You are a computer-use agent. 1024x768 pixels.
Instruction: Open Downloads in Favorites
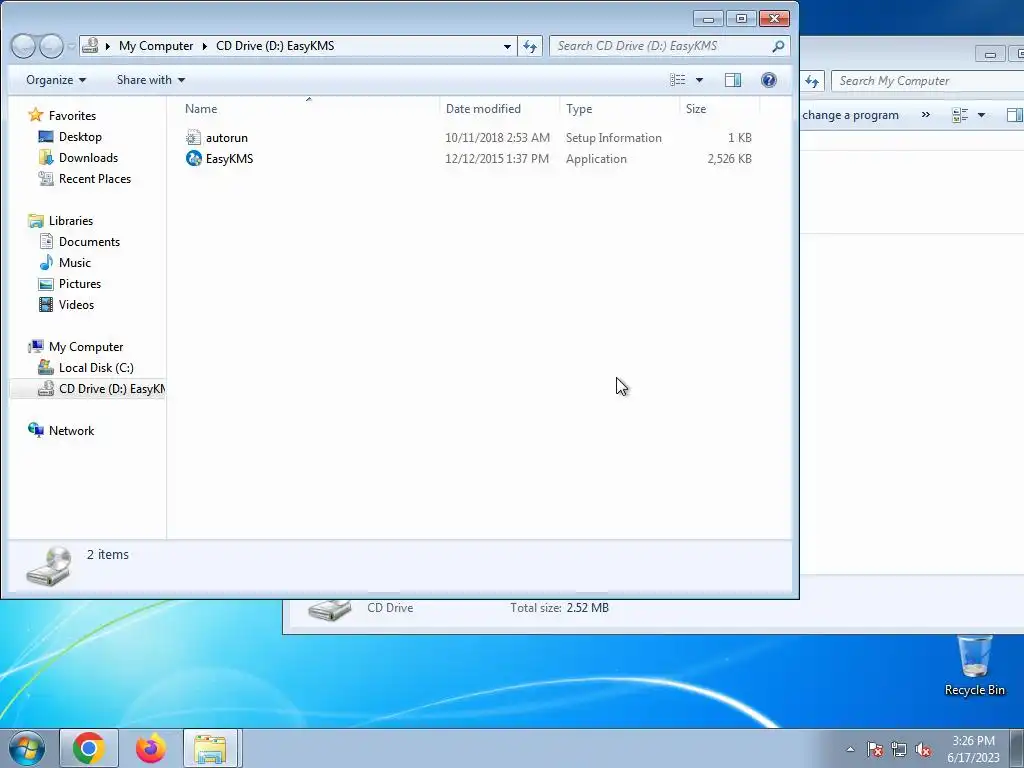(88, 157)
